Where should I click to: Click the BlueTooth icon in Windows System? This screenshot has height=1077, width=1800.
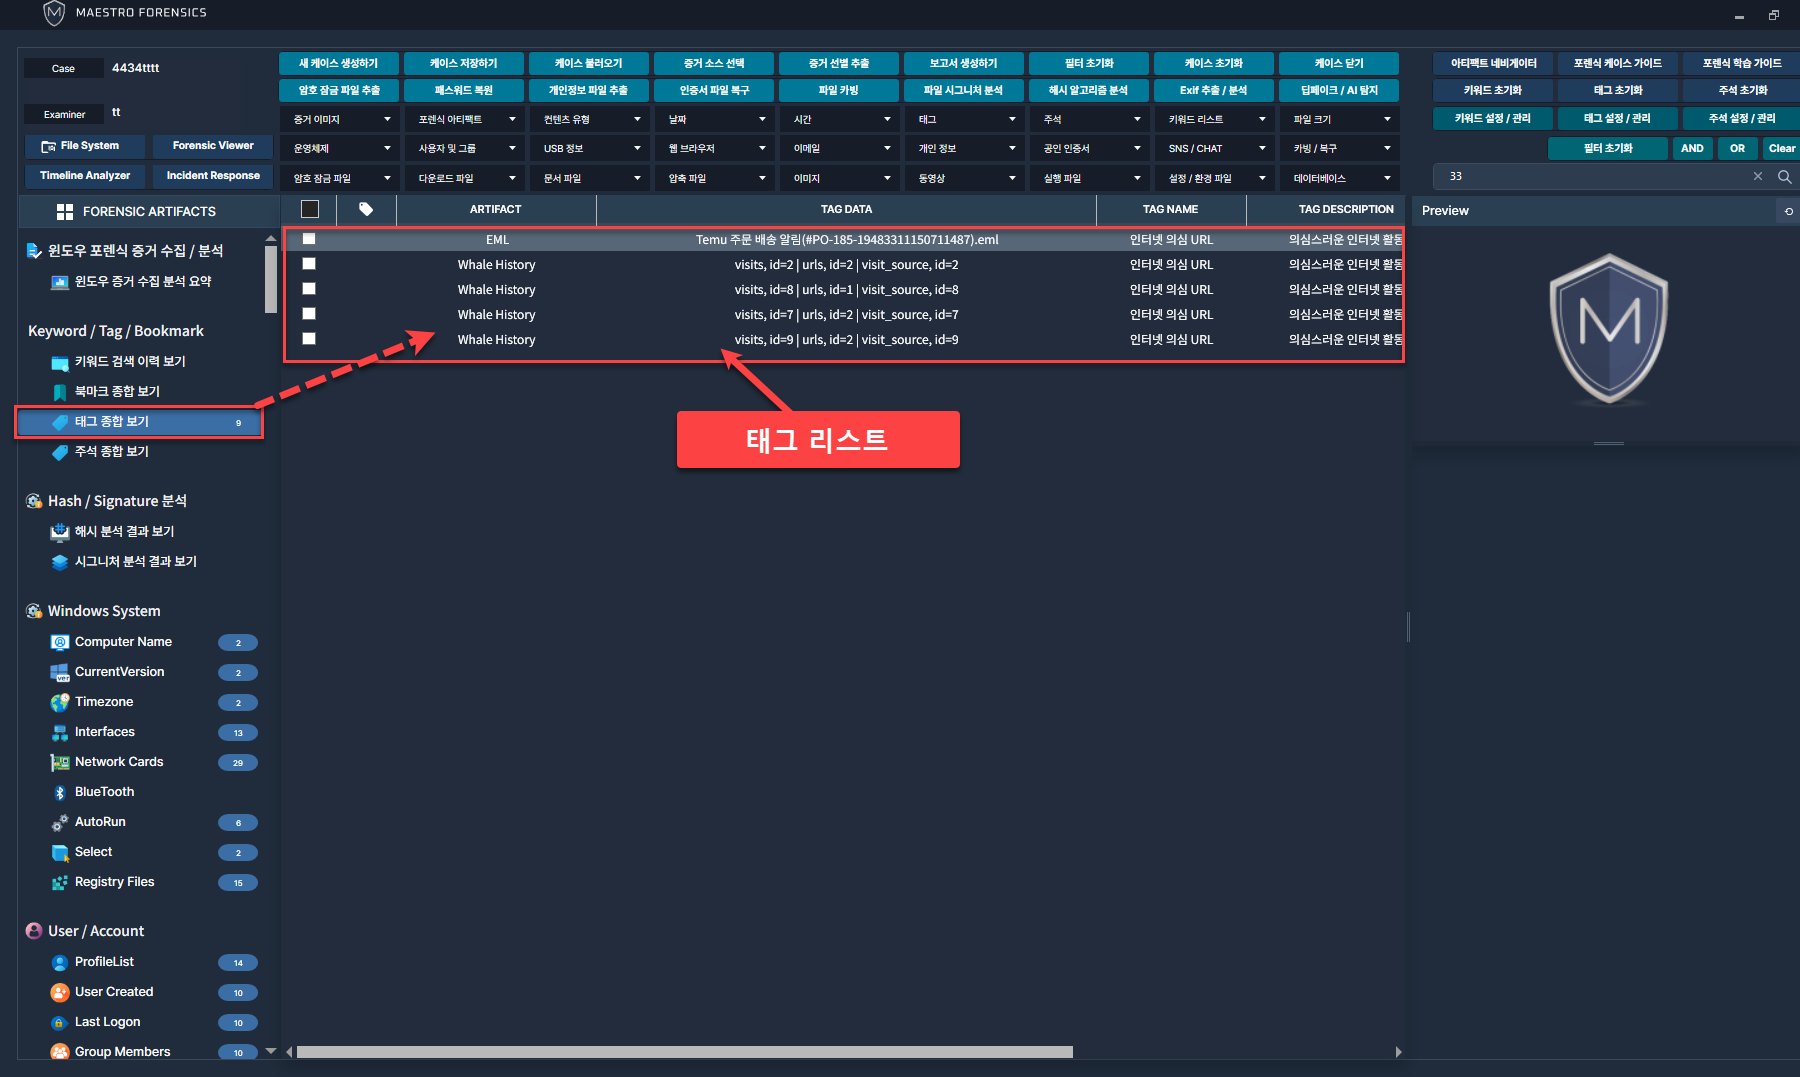[60, 792]
